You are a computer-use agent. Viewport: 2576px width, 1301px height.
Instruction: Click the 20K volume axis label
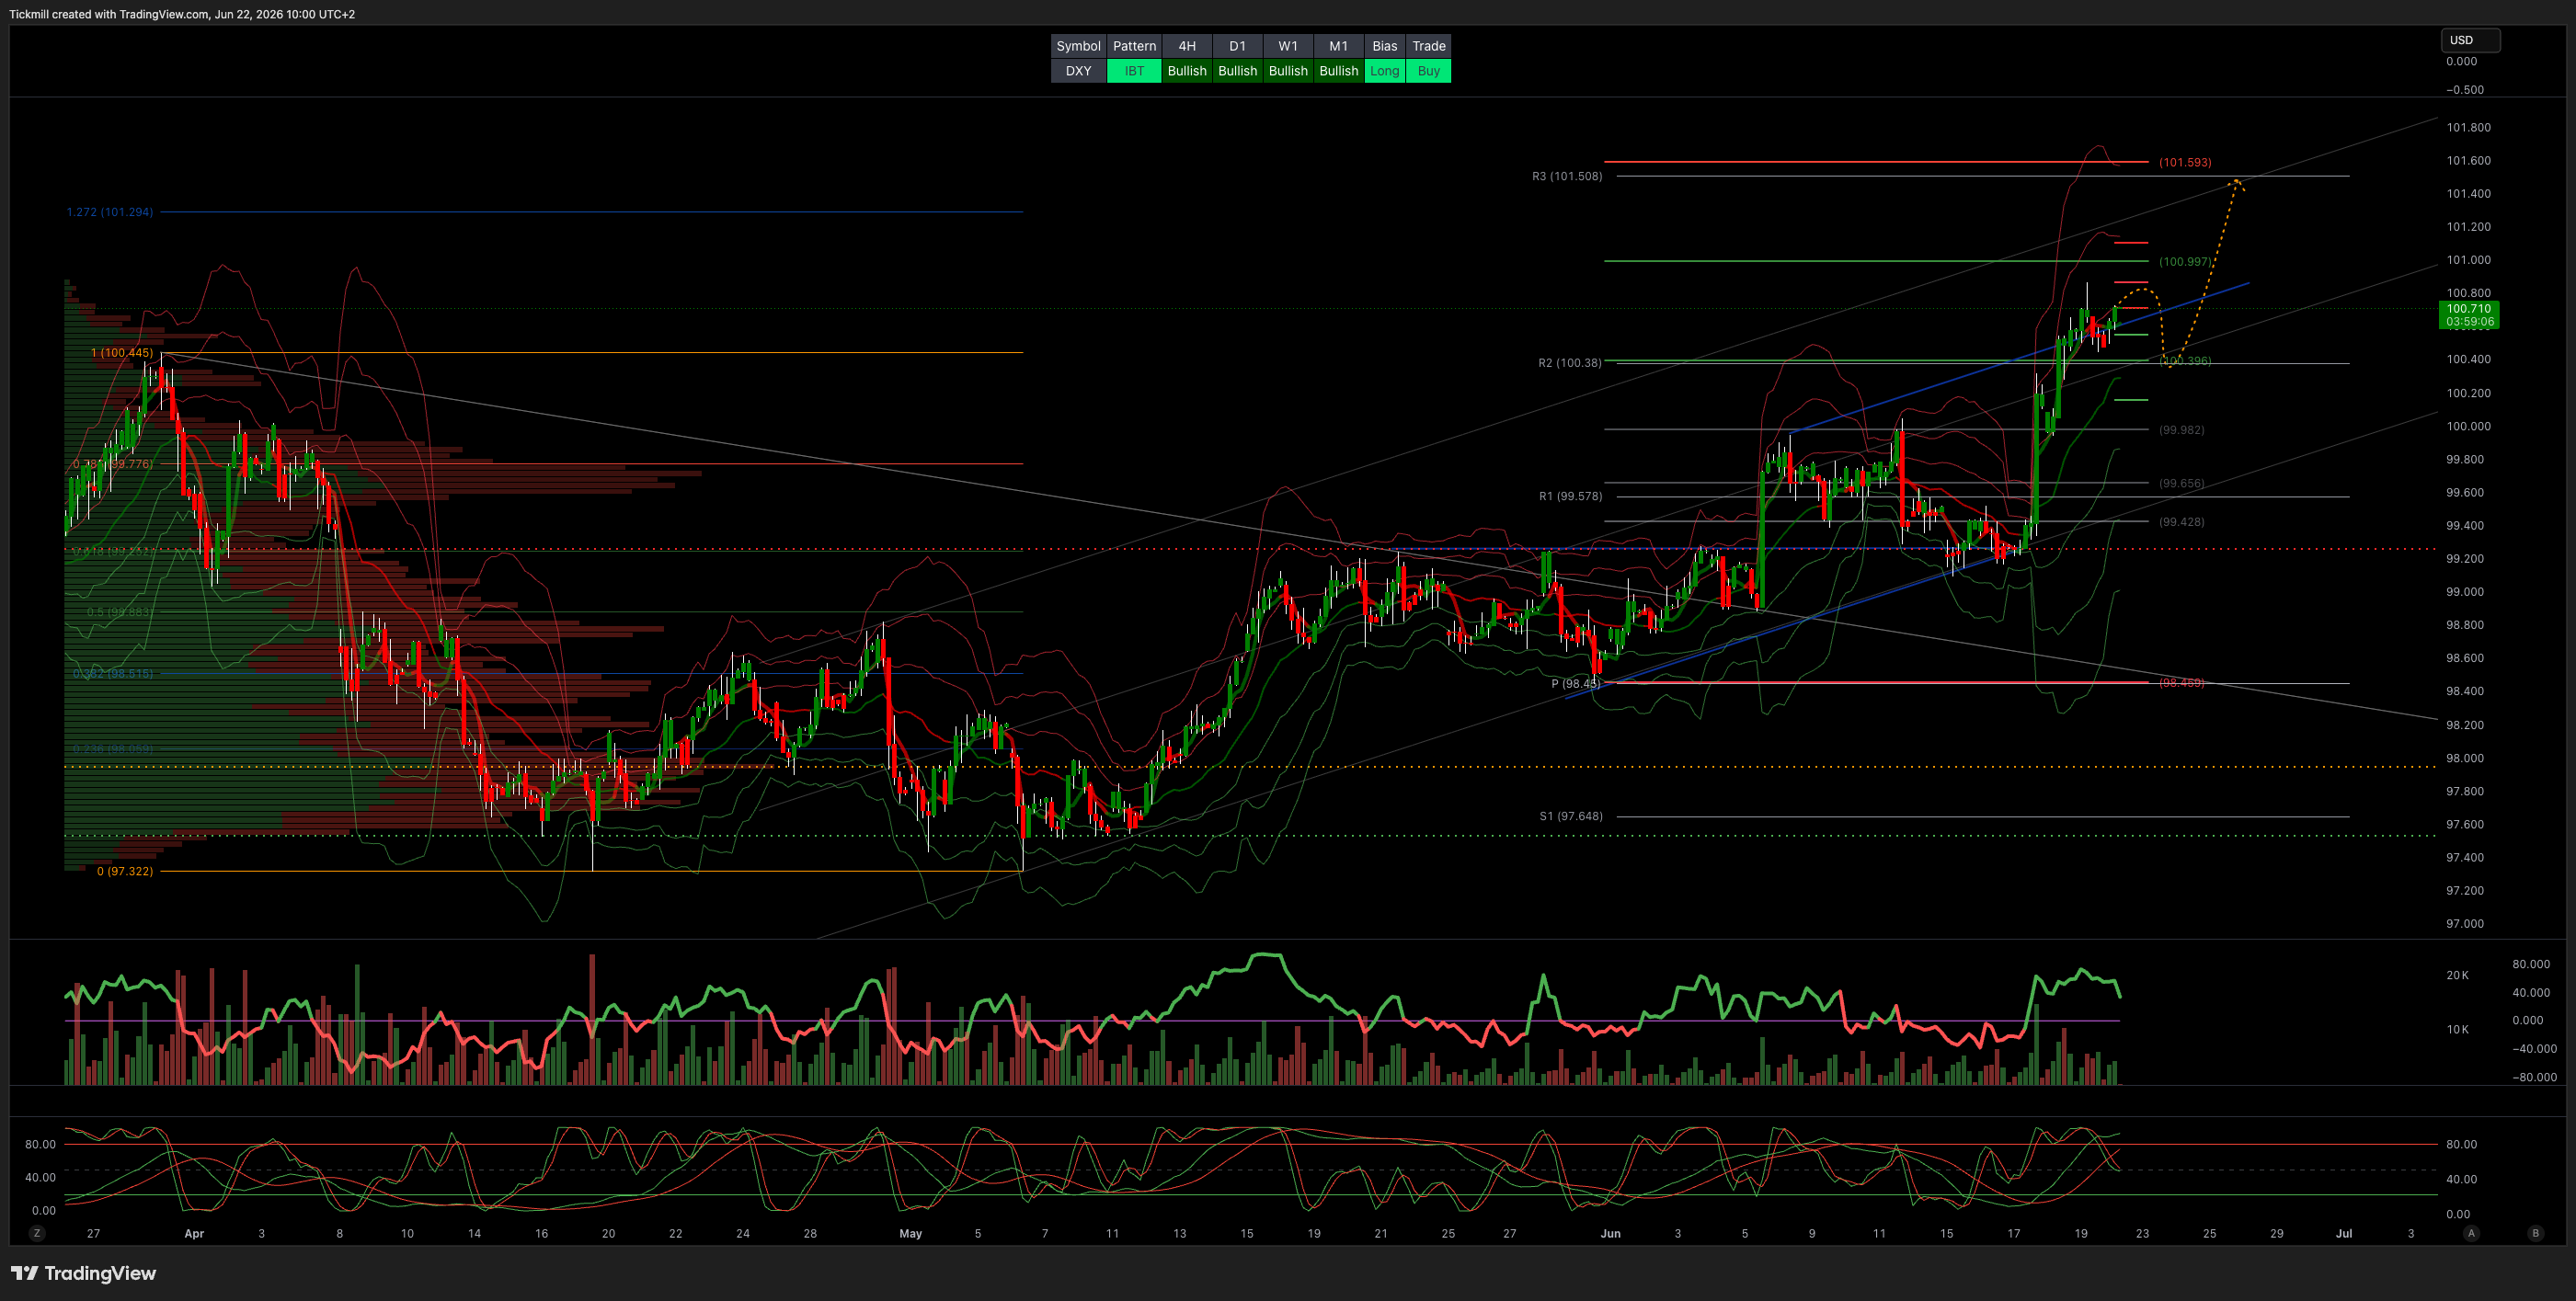(2457, 975)
